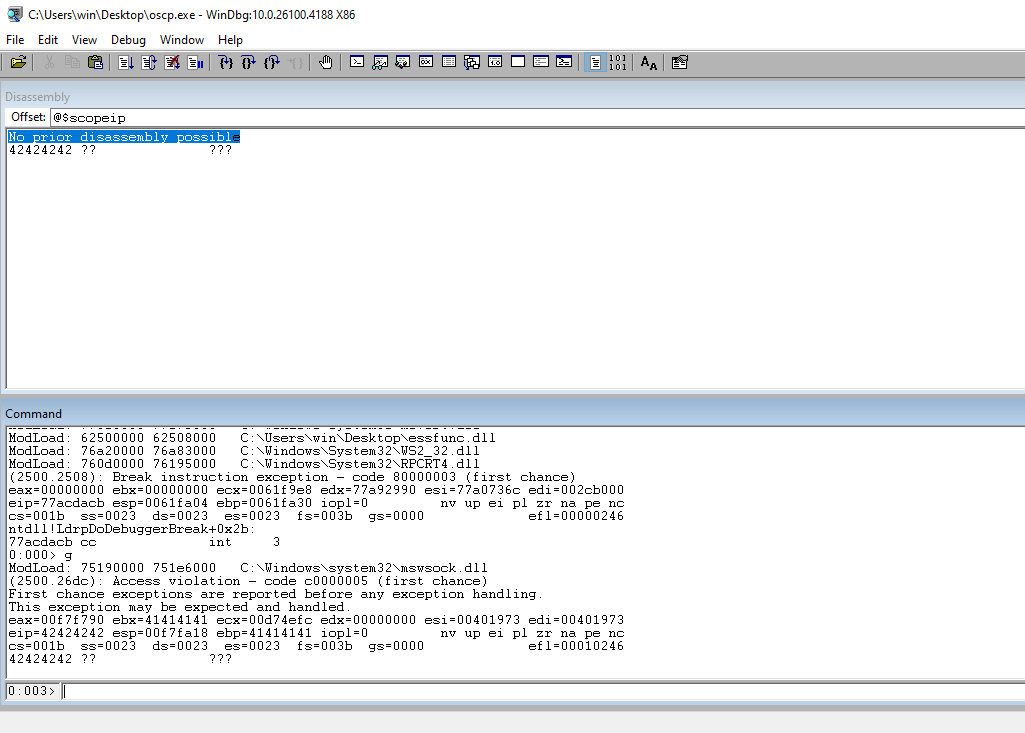Click the command input box at 0:003> prompt

click(540, 691)
